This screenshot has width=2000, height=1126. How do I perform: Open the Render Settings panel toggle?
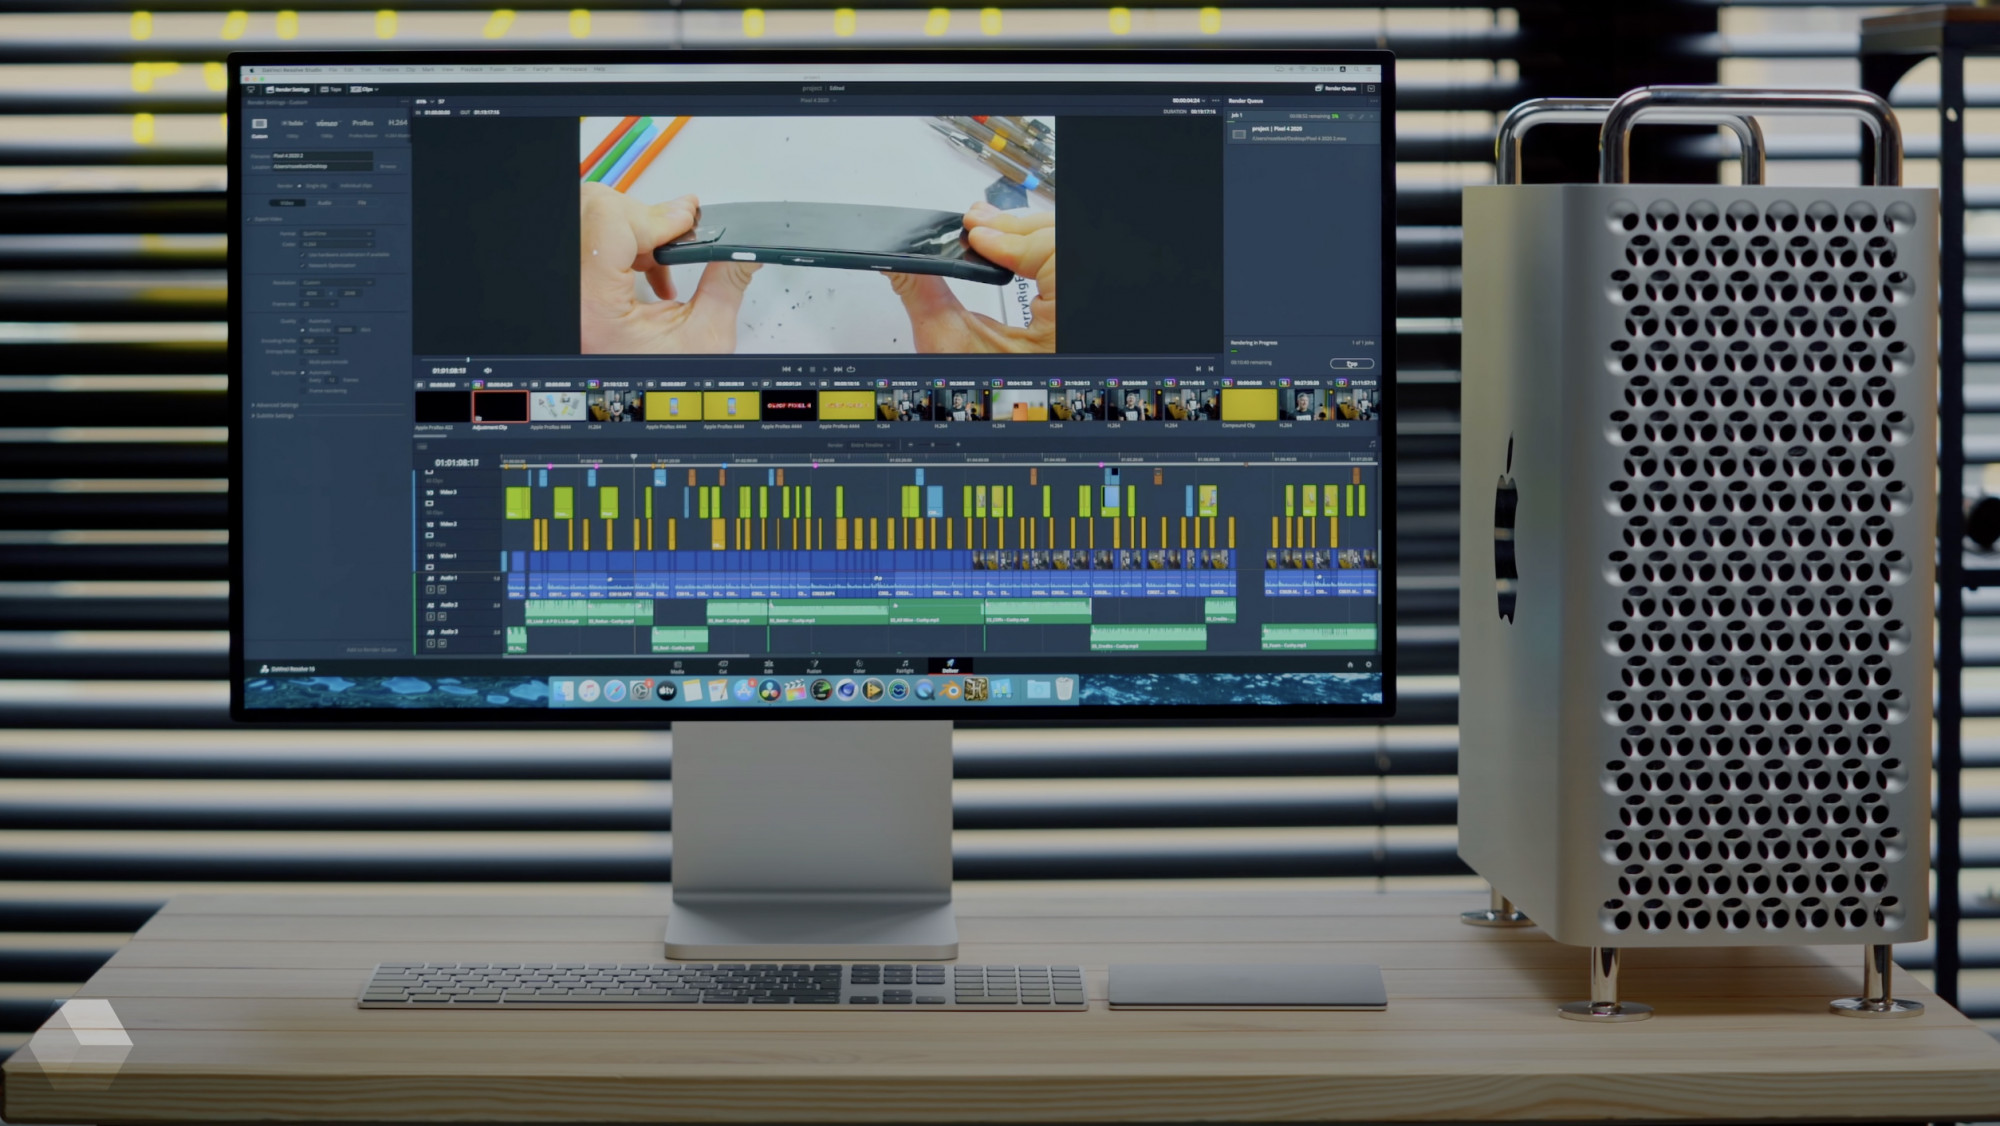[287, 89]
